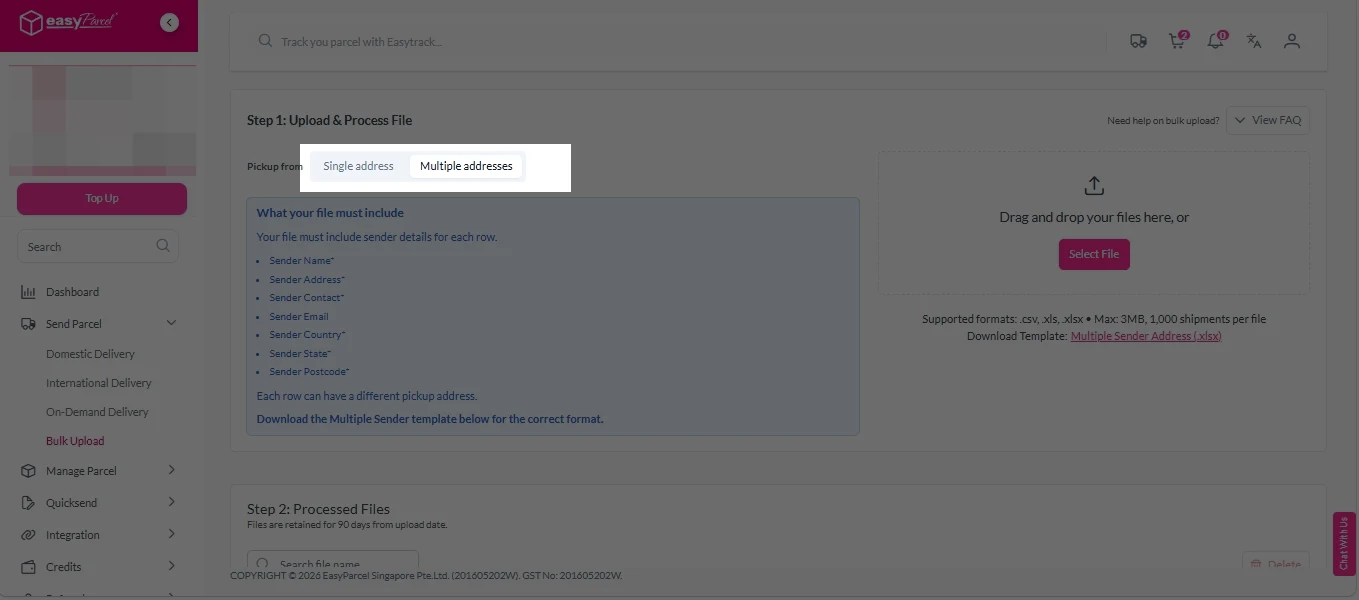
Task: Collapse the Send Parcel menu section
Action: (170, 323)
